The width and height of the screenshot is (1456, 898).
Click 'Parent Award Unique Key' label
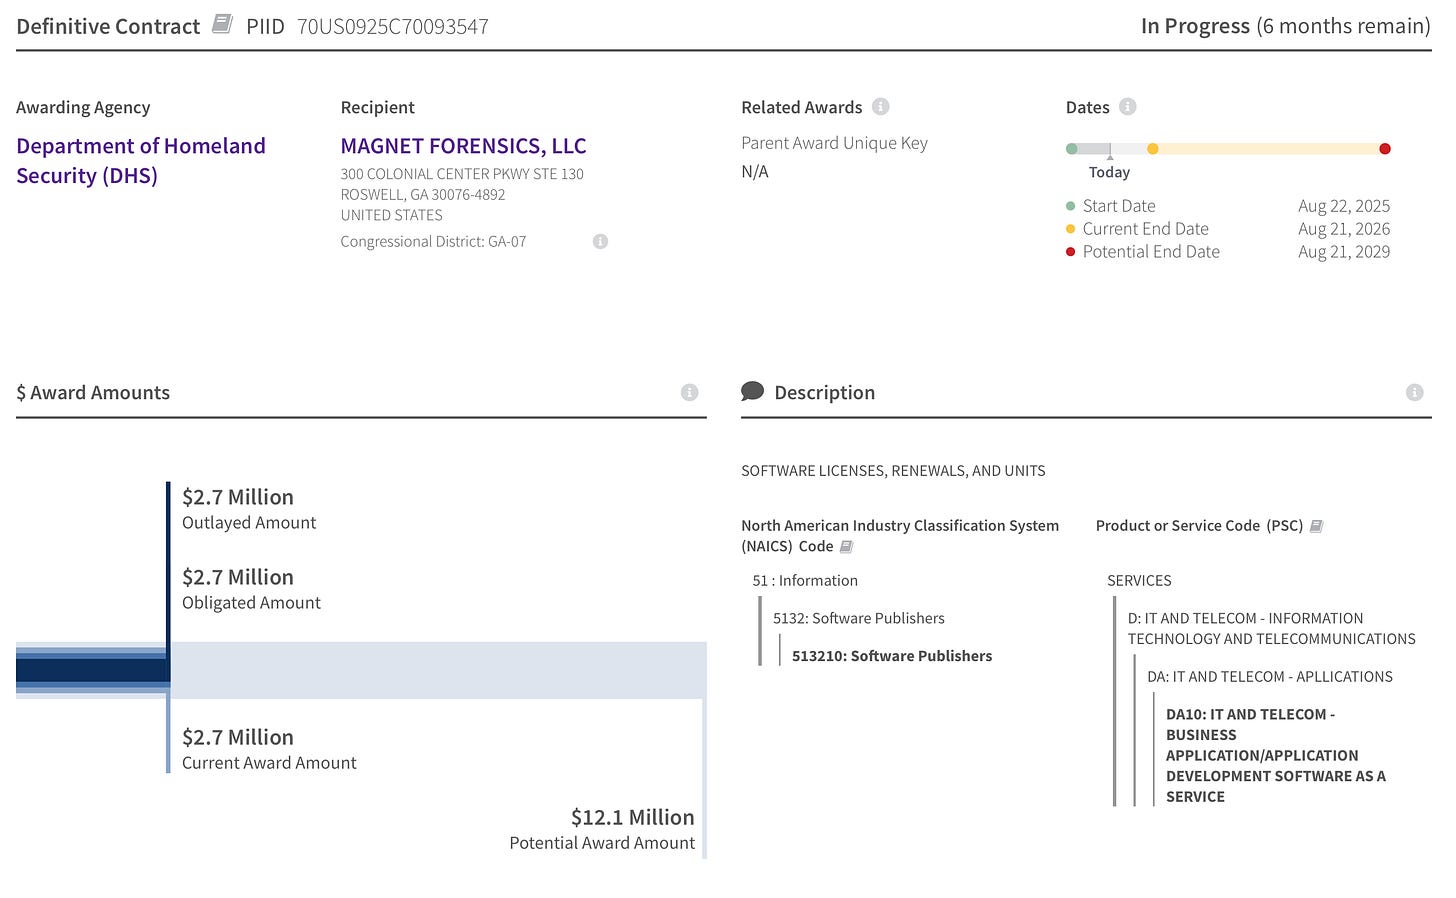point(834,143)
